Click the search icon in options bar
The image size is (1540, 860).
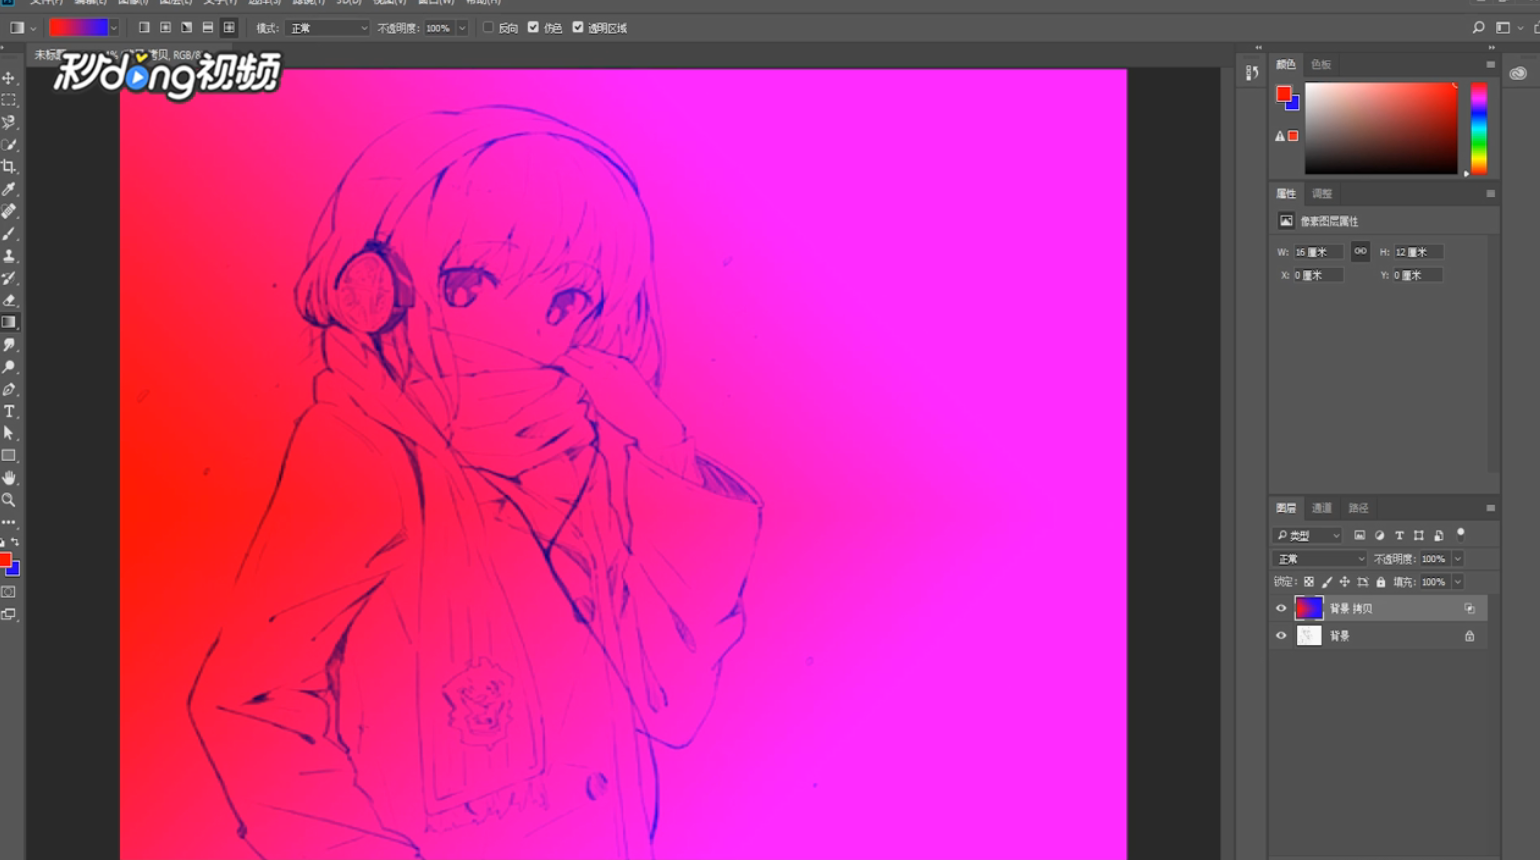1478,28
